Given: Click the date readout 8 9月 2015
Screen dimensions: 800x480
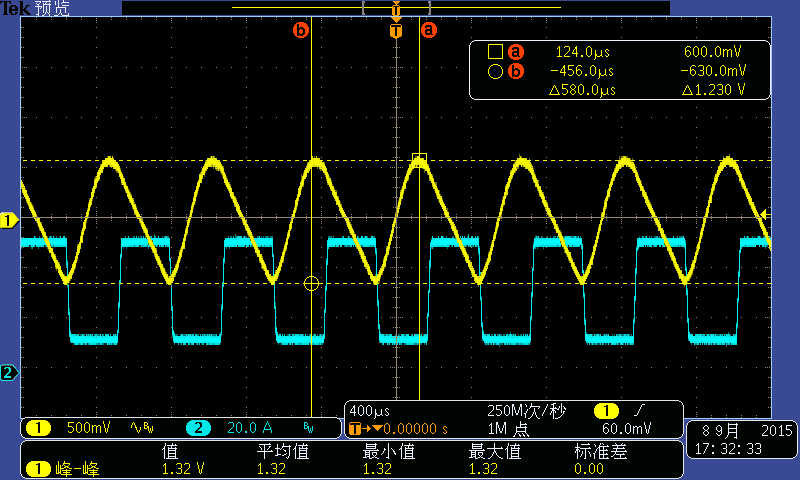Looking at the screenshot, I should click(747, 431).
